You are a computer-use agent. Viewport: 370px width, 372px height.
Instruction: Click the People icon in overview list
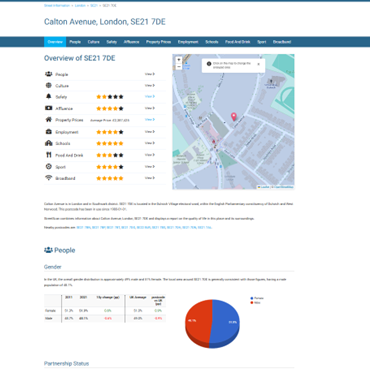pos(49,74)
